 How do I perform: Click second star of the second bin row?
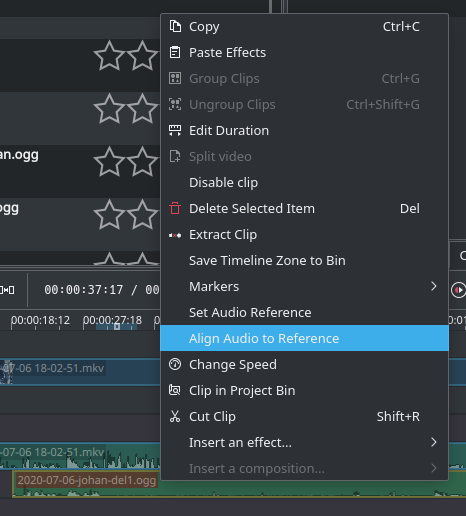(142, 109)
